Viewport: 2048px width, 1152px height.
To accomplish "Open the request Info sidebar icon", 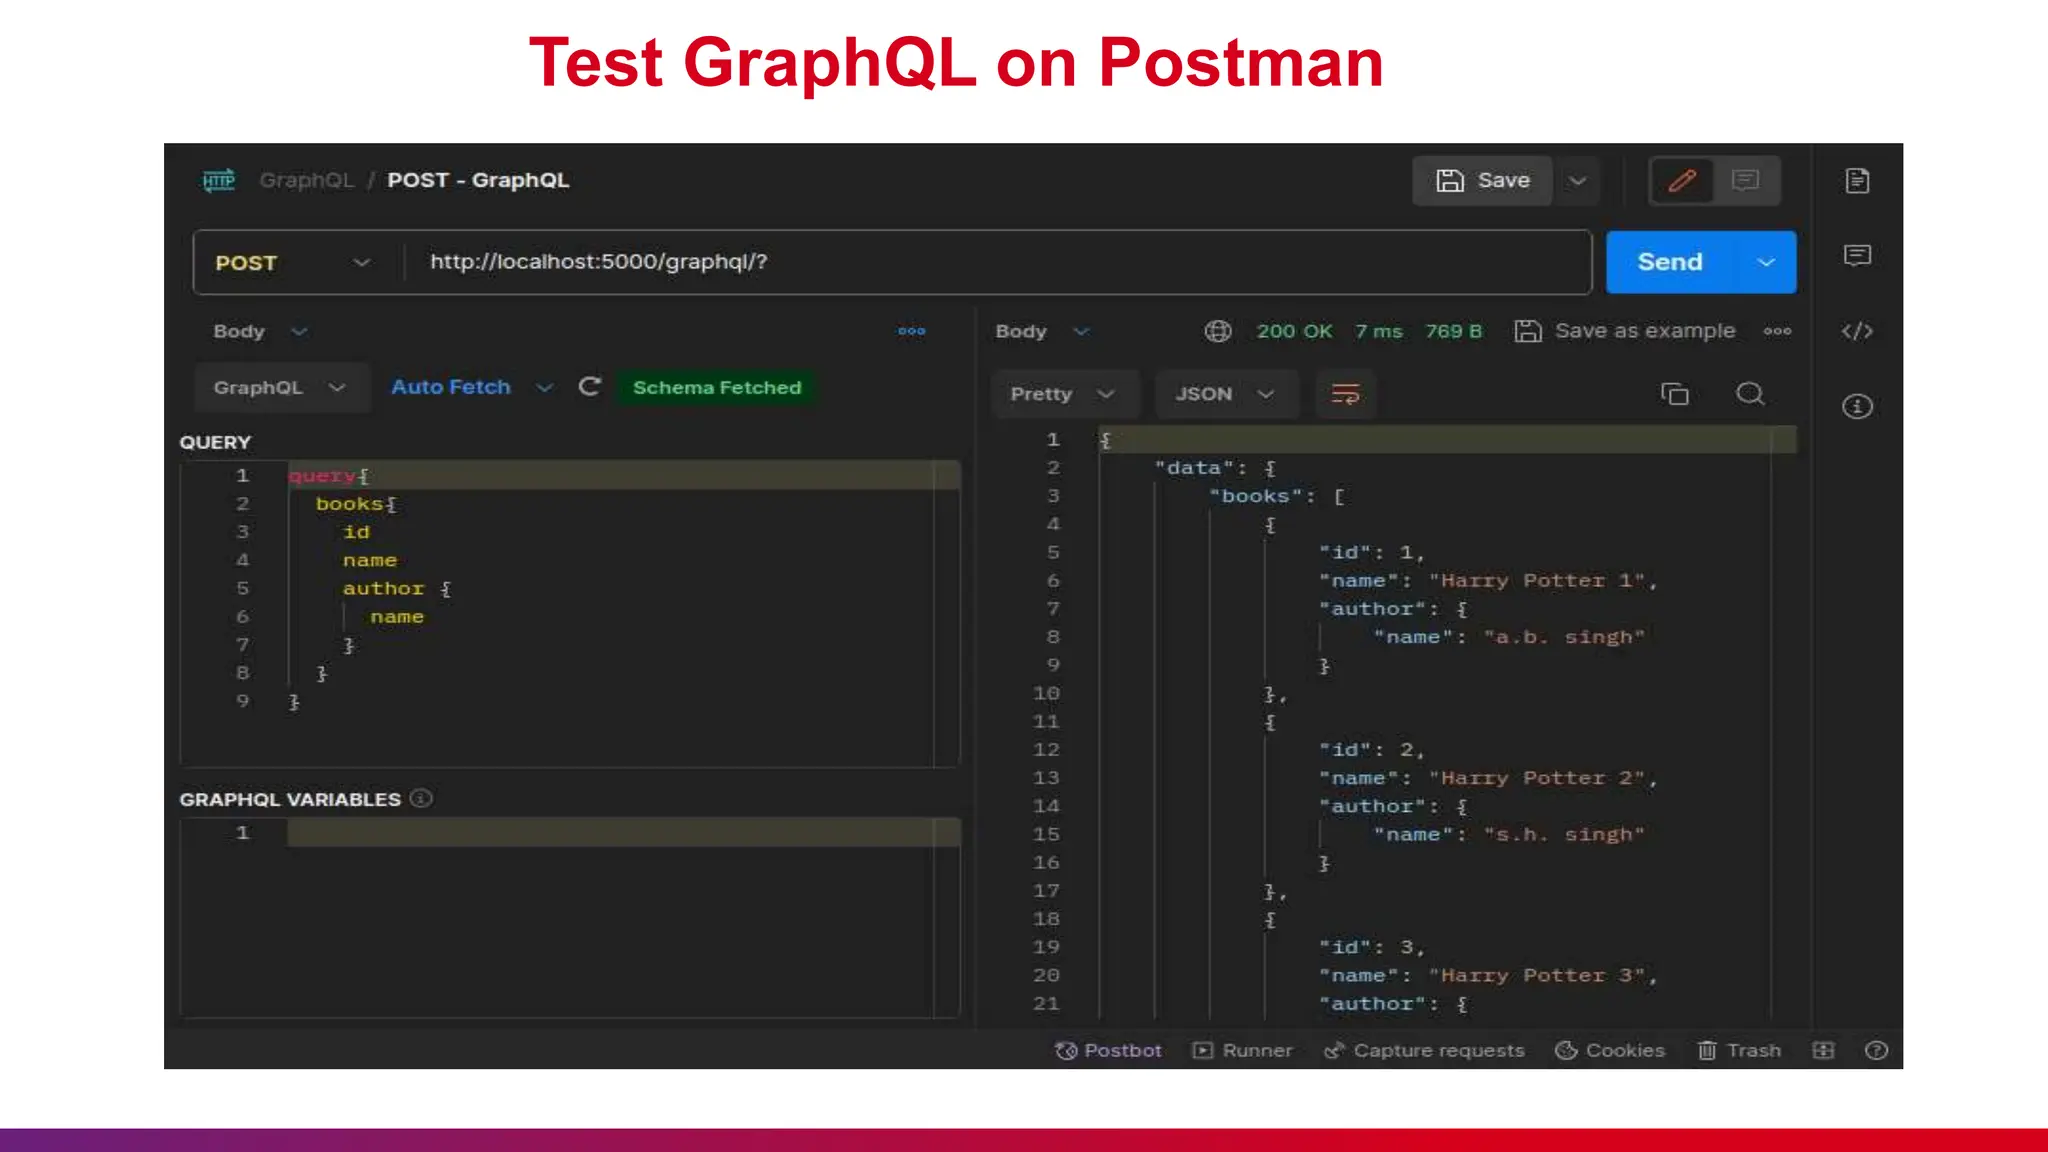I will (1857, 406).
